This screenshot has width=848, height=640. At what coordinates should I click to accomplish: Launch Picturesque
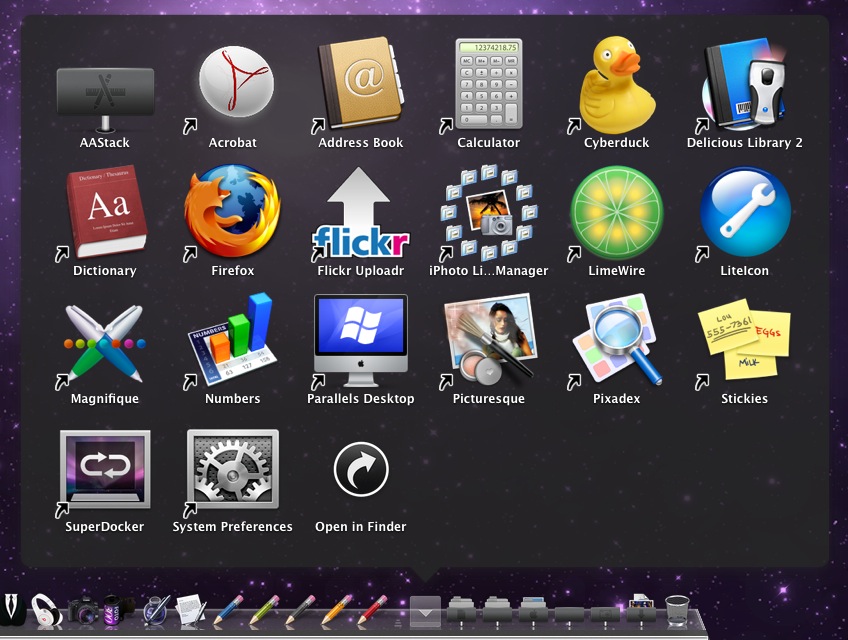click(x=489, y=339)
